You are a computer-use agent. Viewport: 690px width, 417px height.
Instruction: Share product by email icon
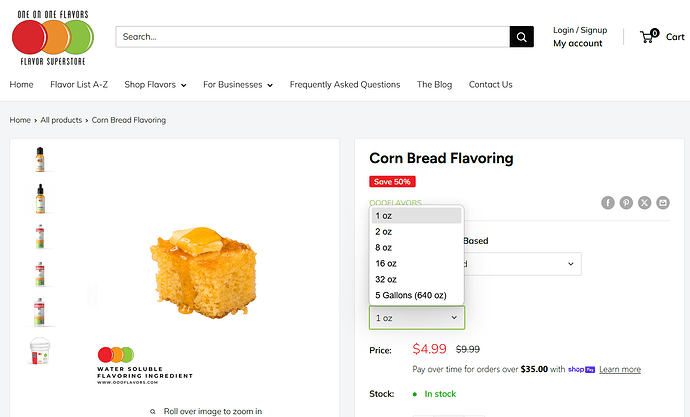pyautogui.click(x=662, y=202)
